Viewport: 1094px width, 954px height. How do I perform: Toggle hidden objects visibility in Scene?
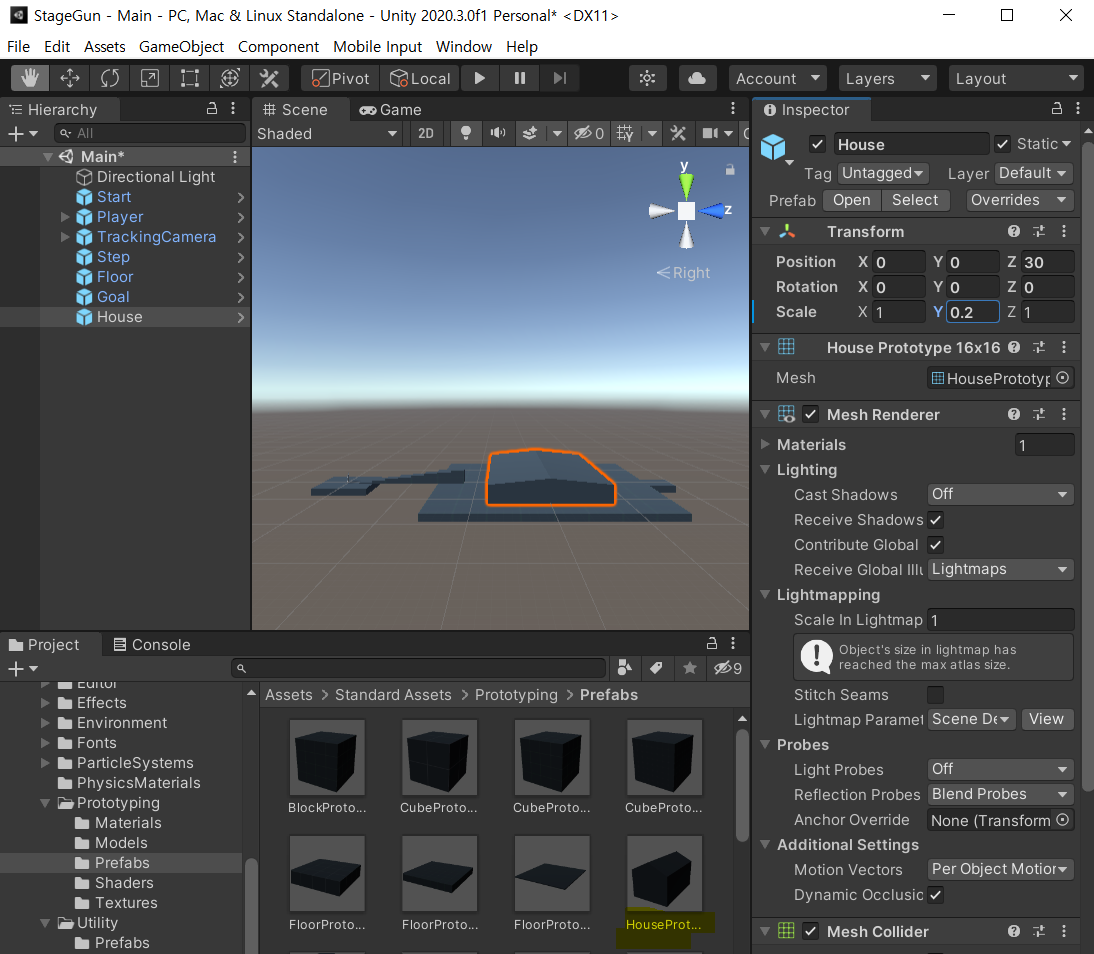click(588, 133)
